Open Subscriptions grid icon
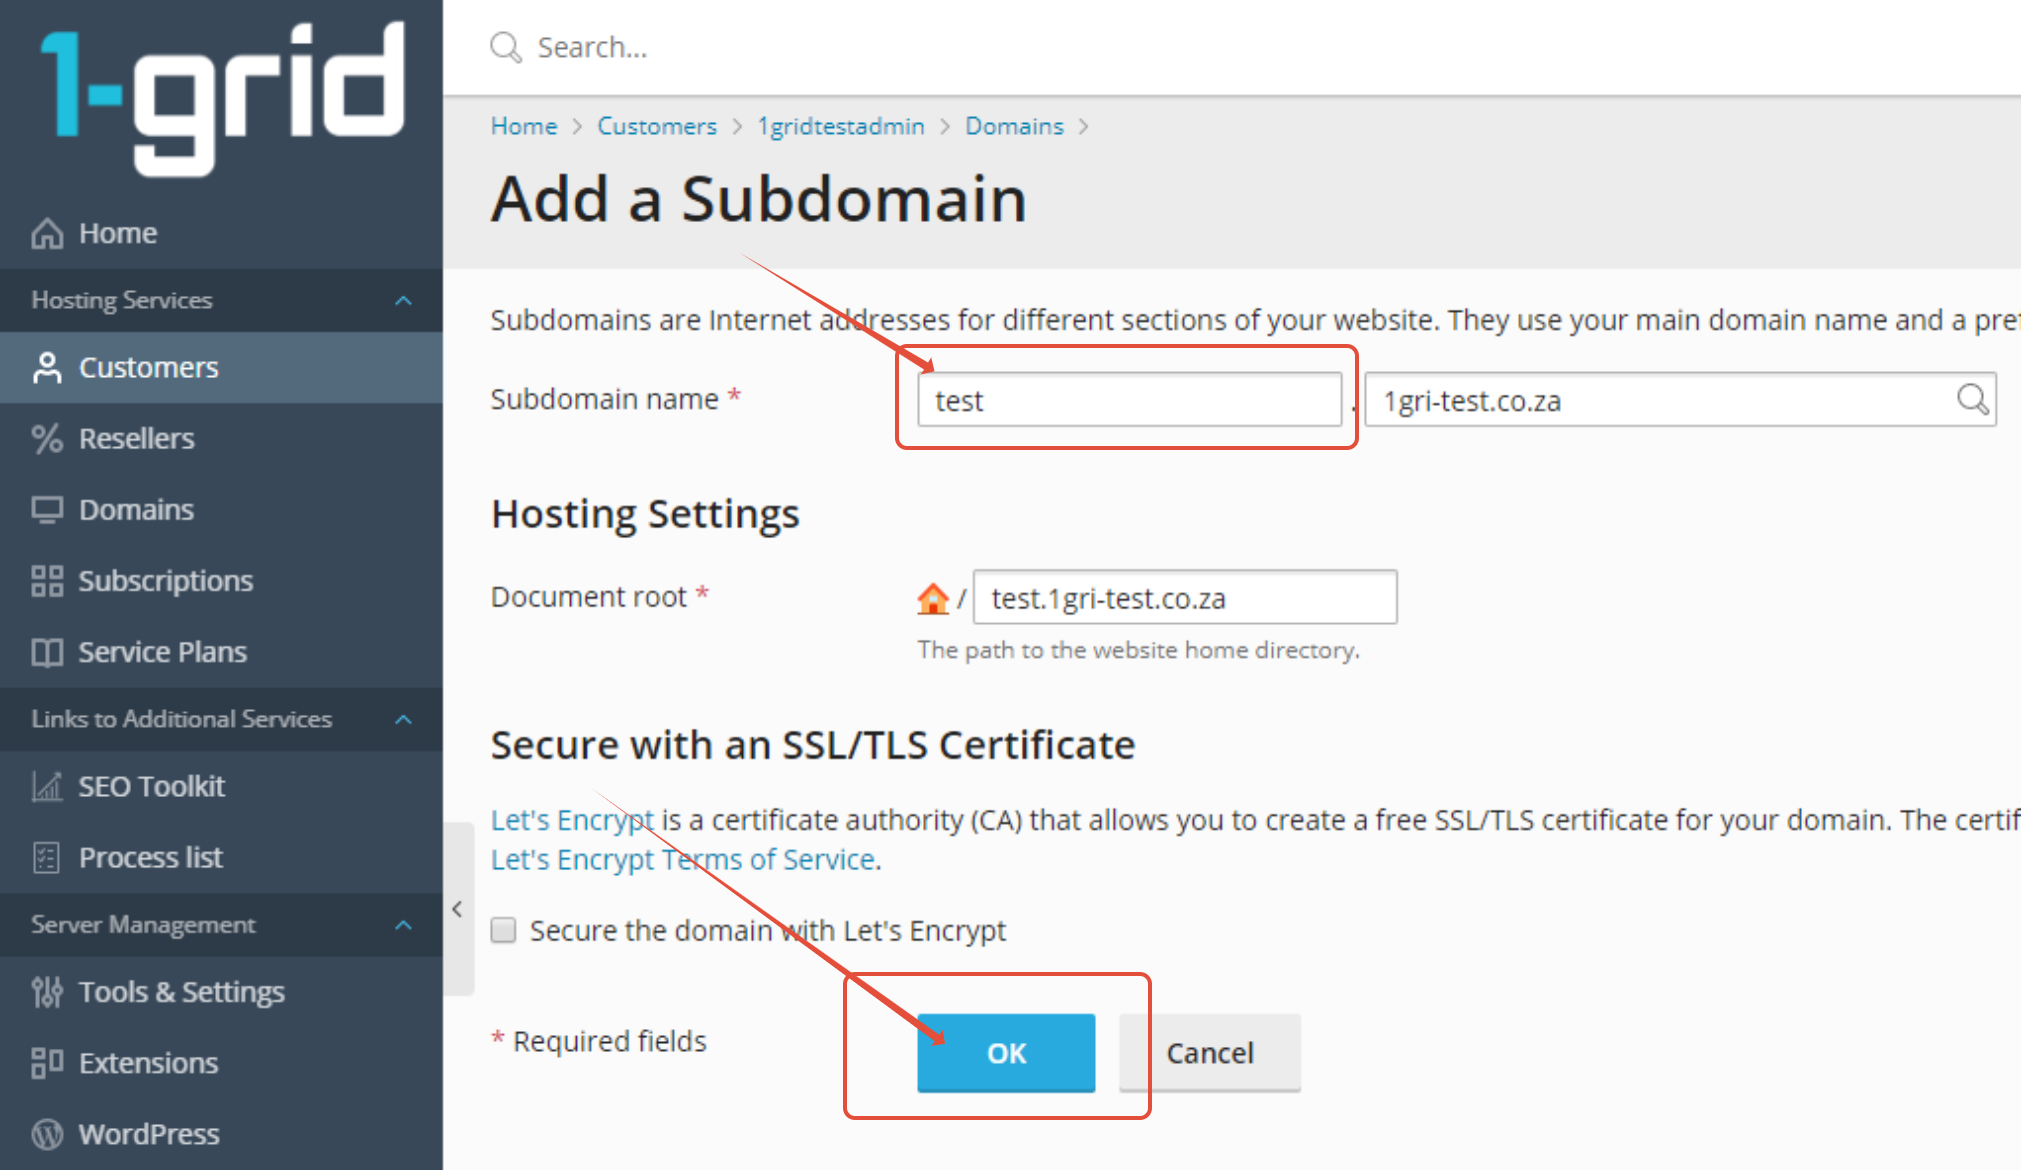The image size is (2021, 1170). 47,581
